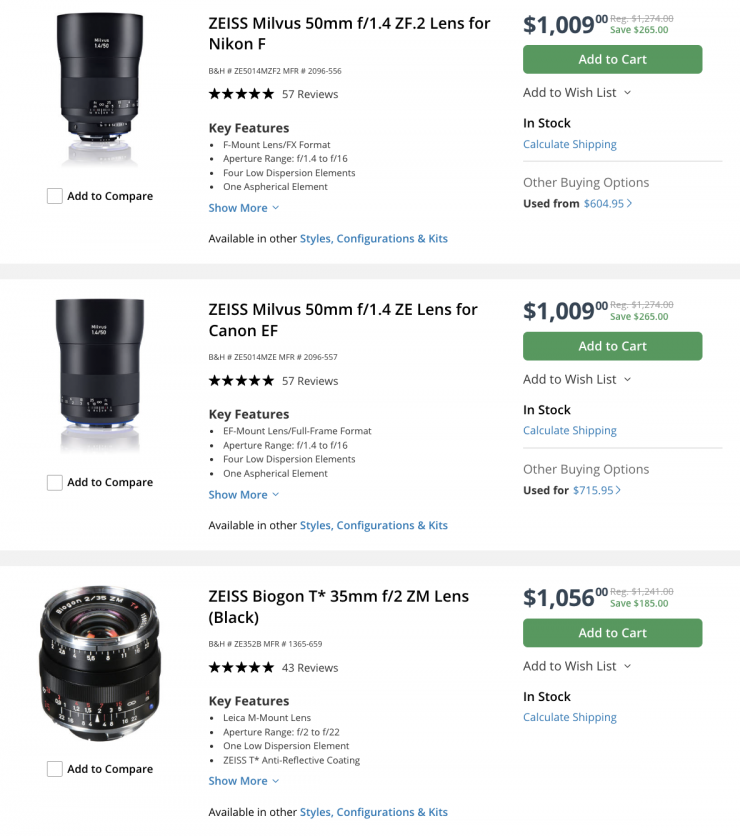The width and height of the screenshot is (740, 836).
Task: Add the Milvus Nikon F lens to cart
Action: [x=612, y=60]
